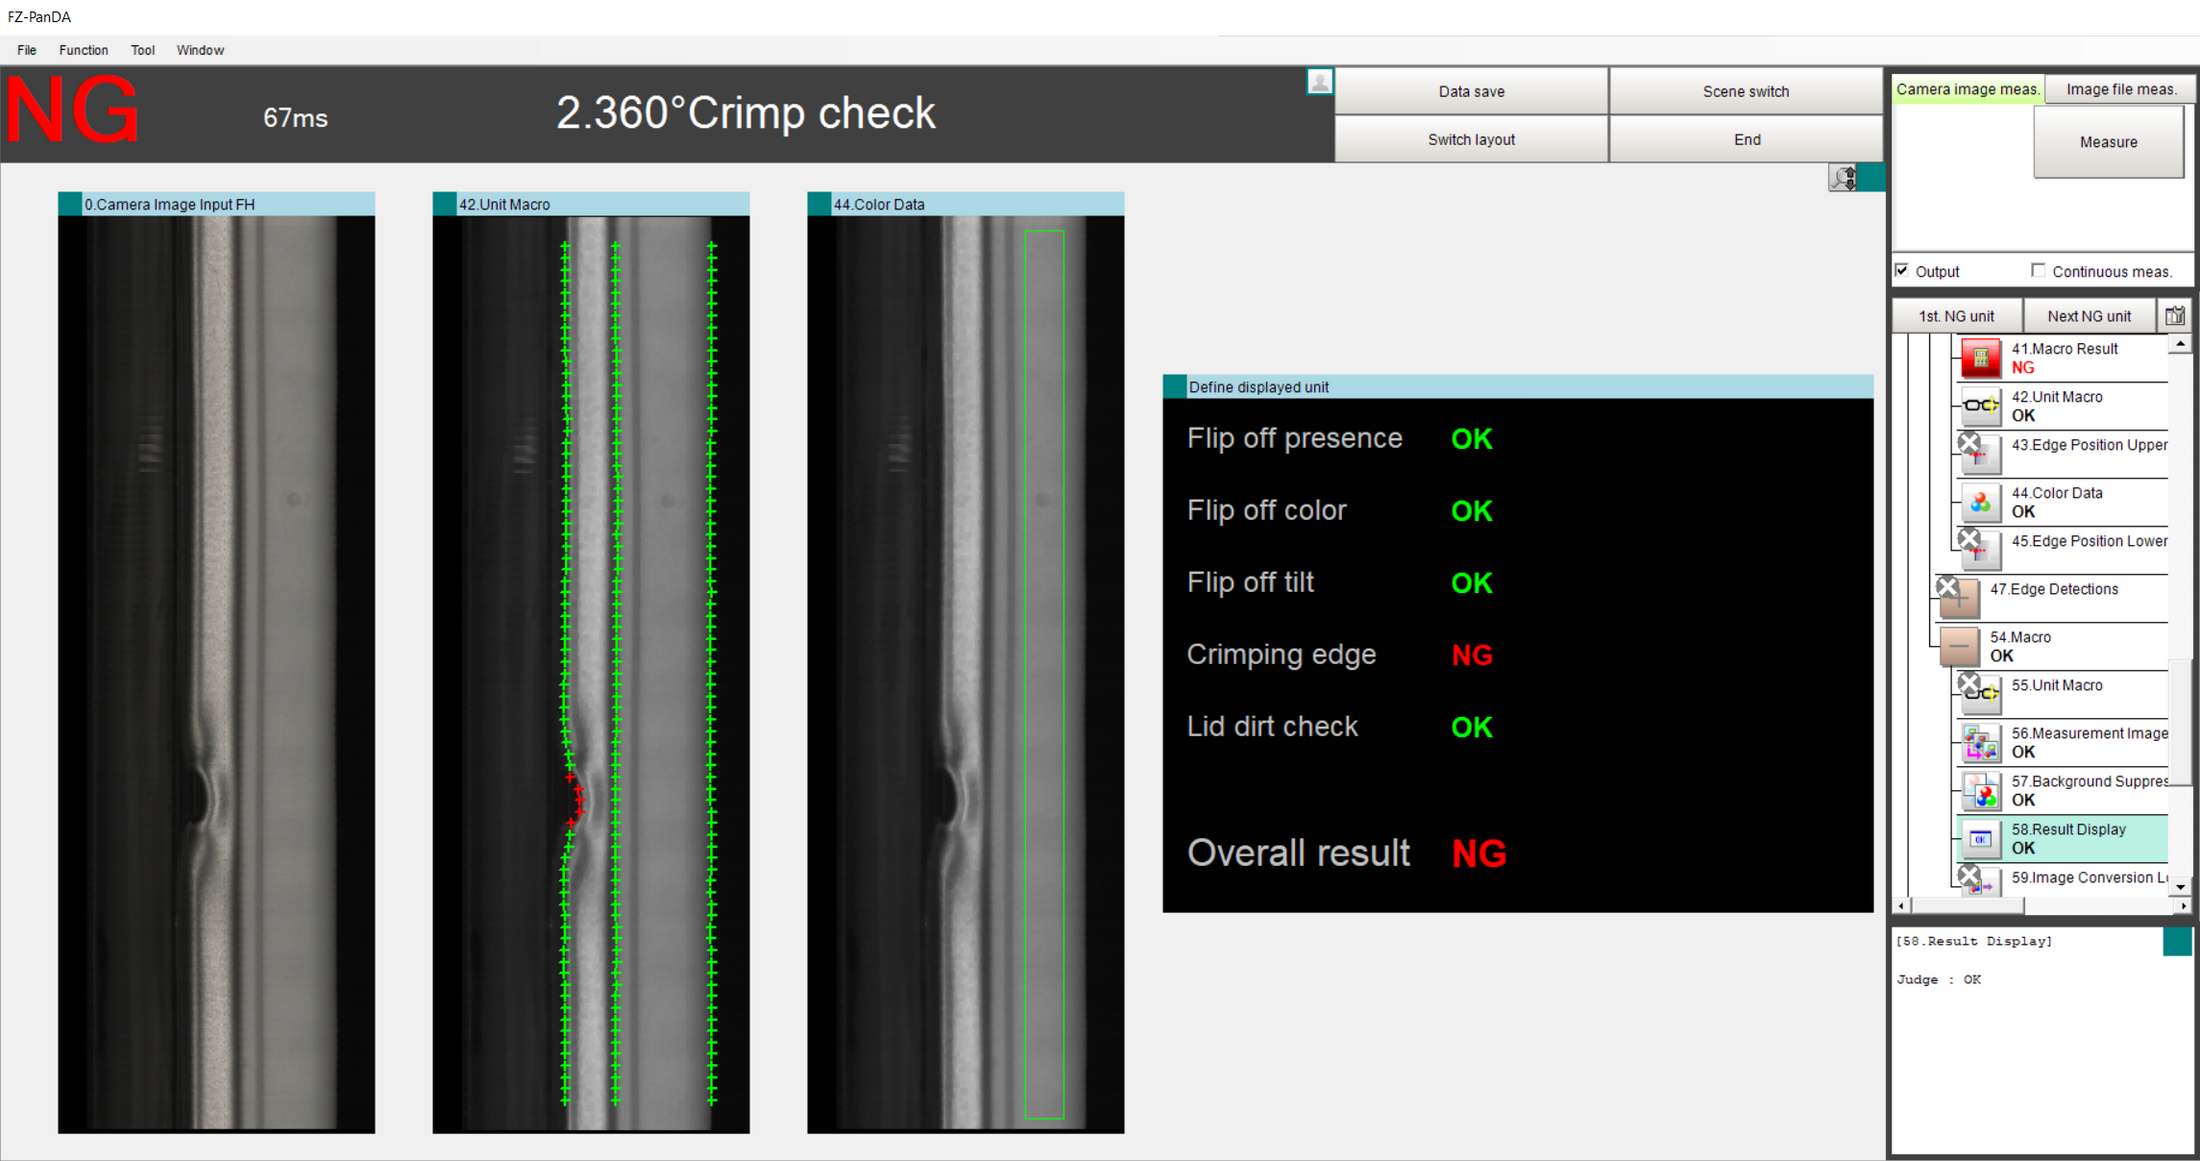Click the 57.Background Suppression icon
Image resolution: width=2200 pixels, height=1161 pixels.
(1979, 791)
